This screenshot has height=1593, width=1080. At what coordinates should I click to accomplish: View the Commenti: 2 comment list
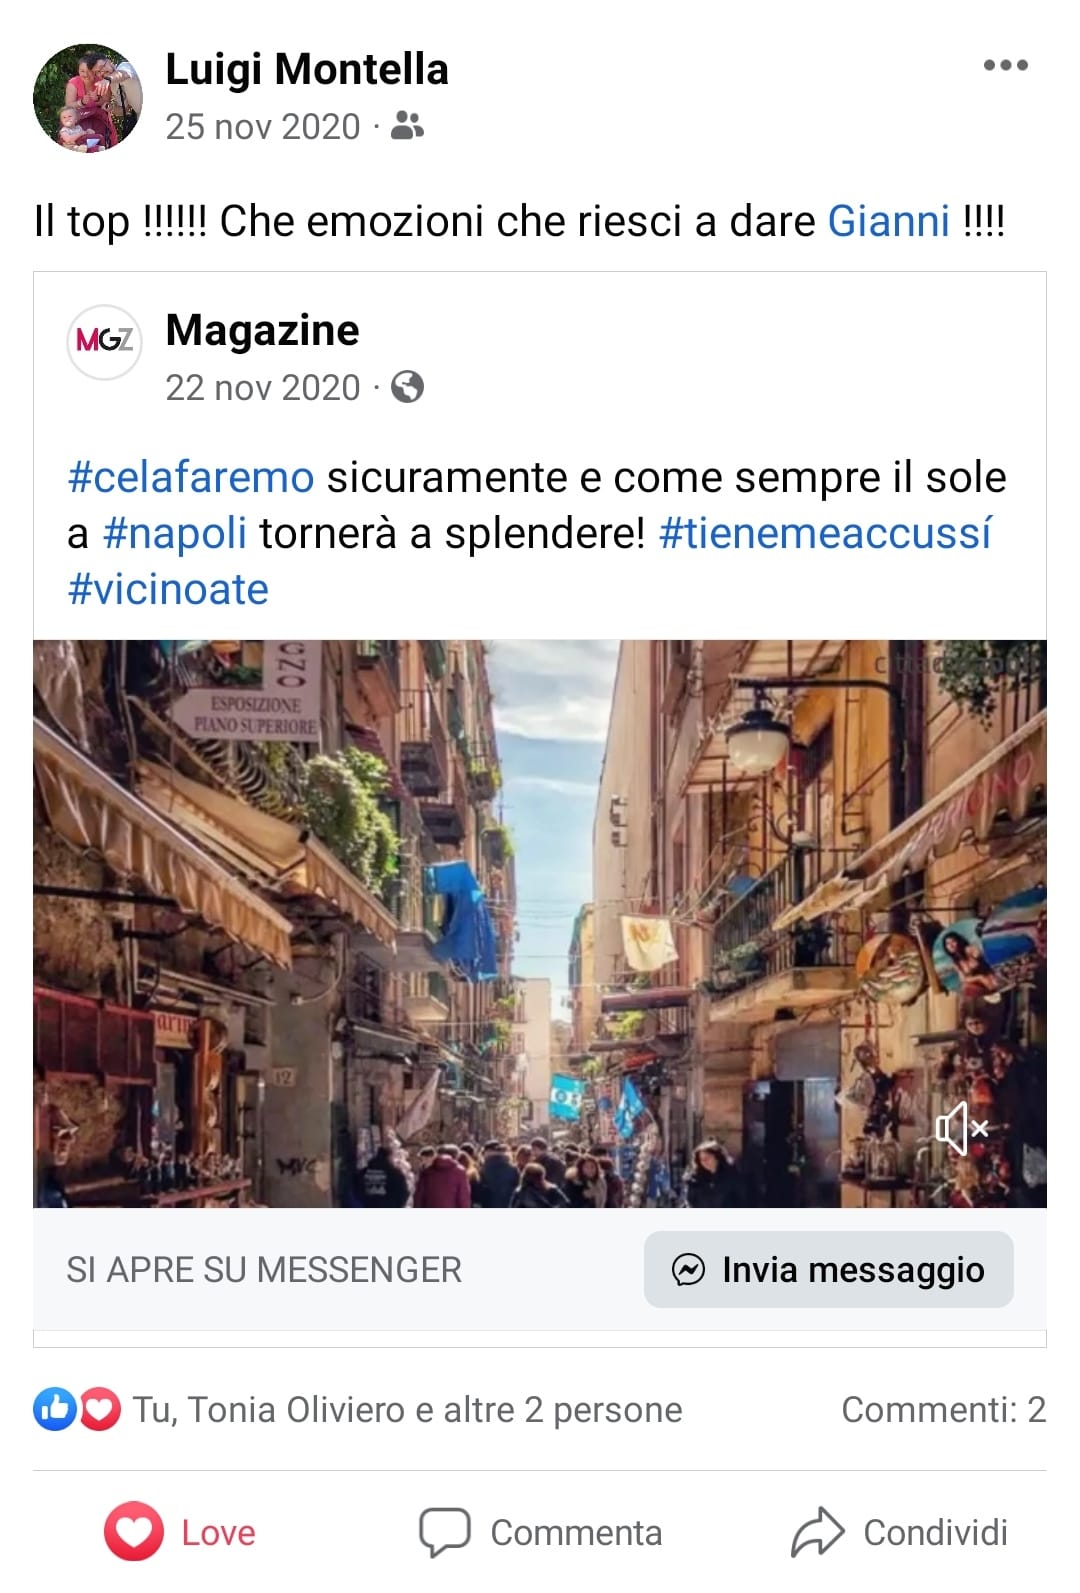point(943,1409)
